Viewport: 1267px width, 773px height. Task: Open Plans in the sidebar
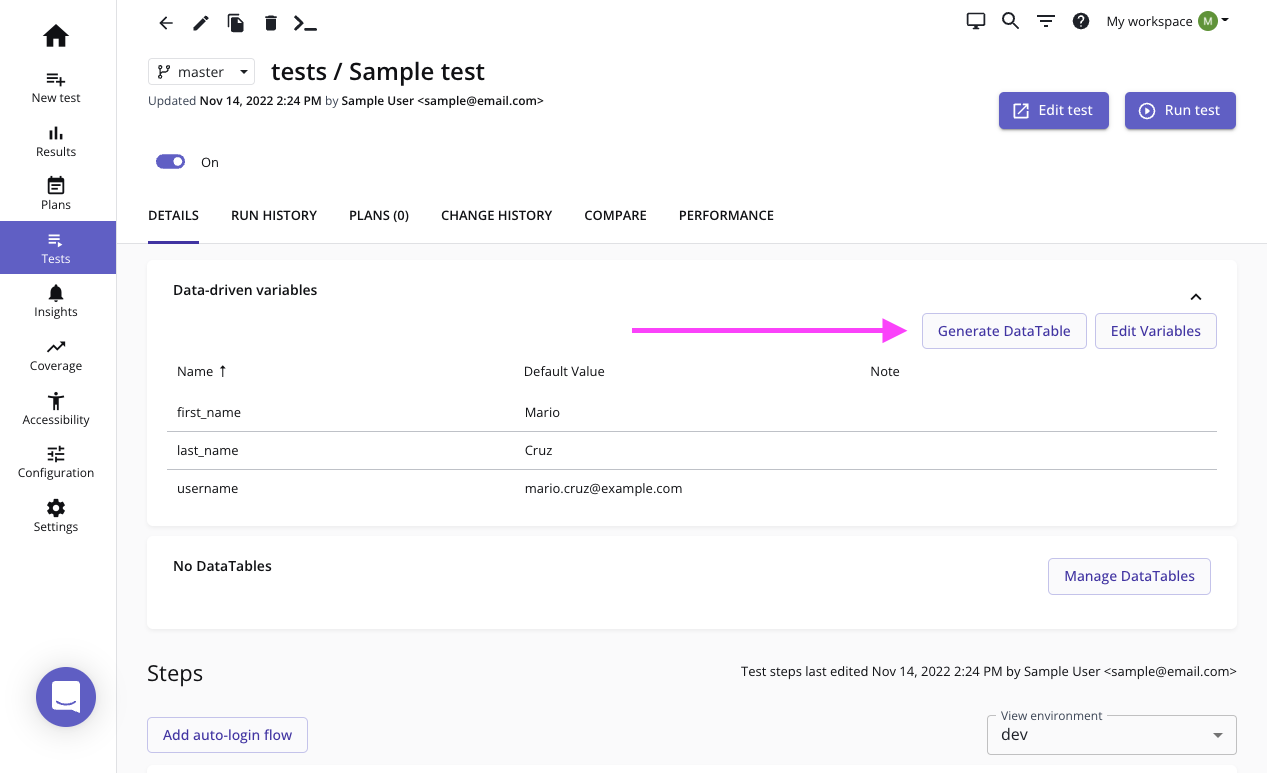coord(56,194)
